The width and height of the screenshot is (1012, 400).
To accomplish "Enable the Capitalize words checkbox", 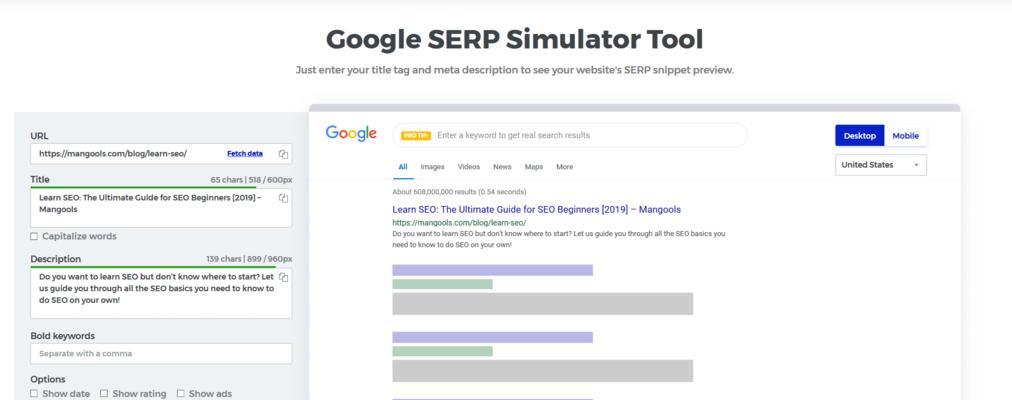I will [34, 237].
